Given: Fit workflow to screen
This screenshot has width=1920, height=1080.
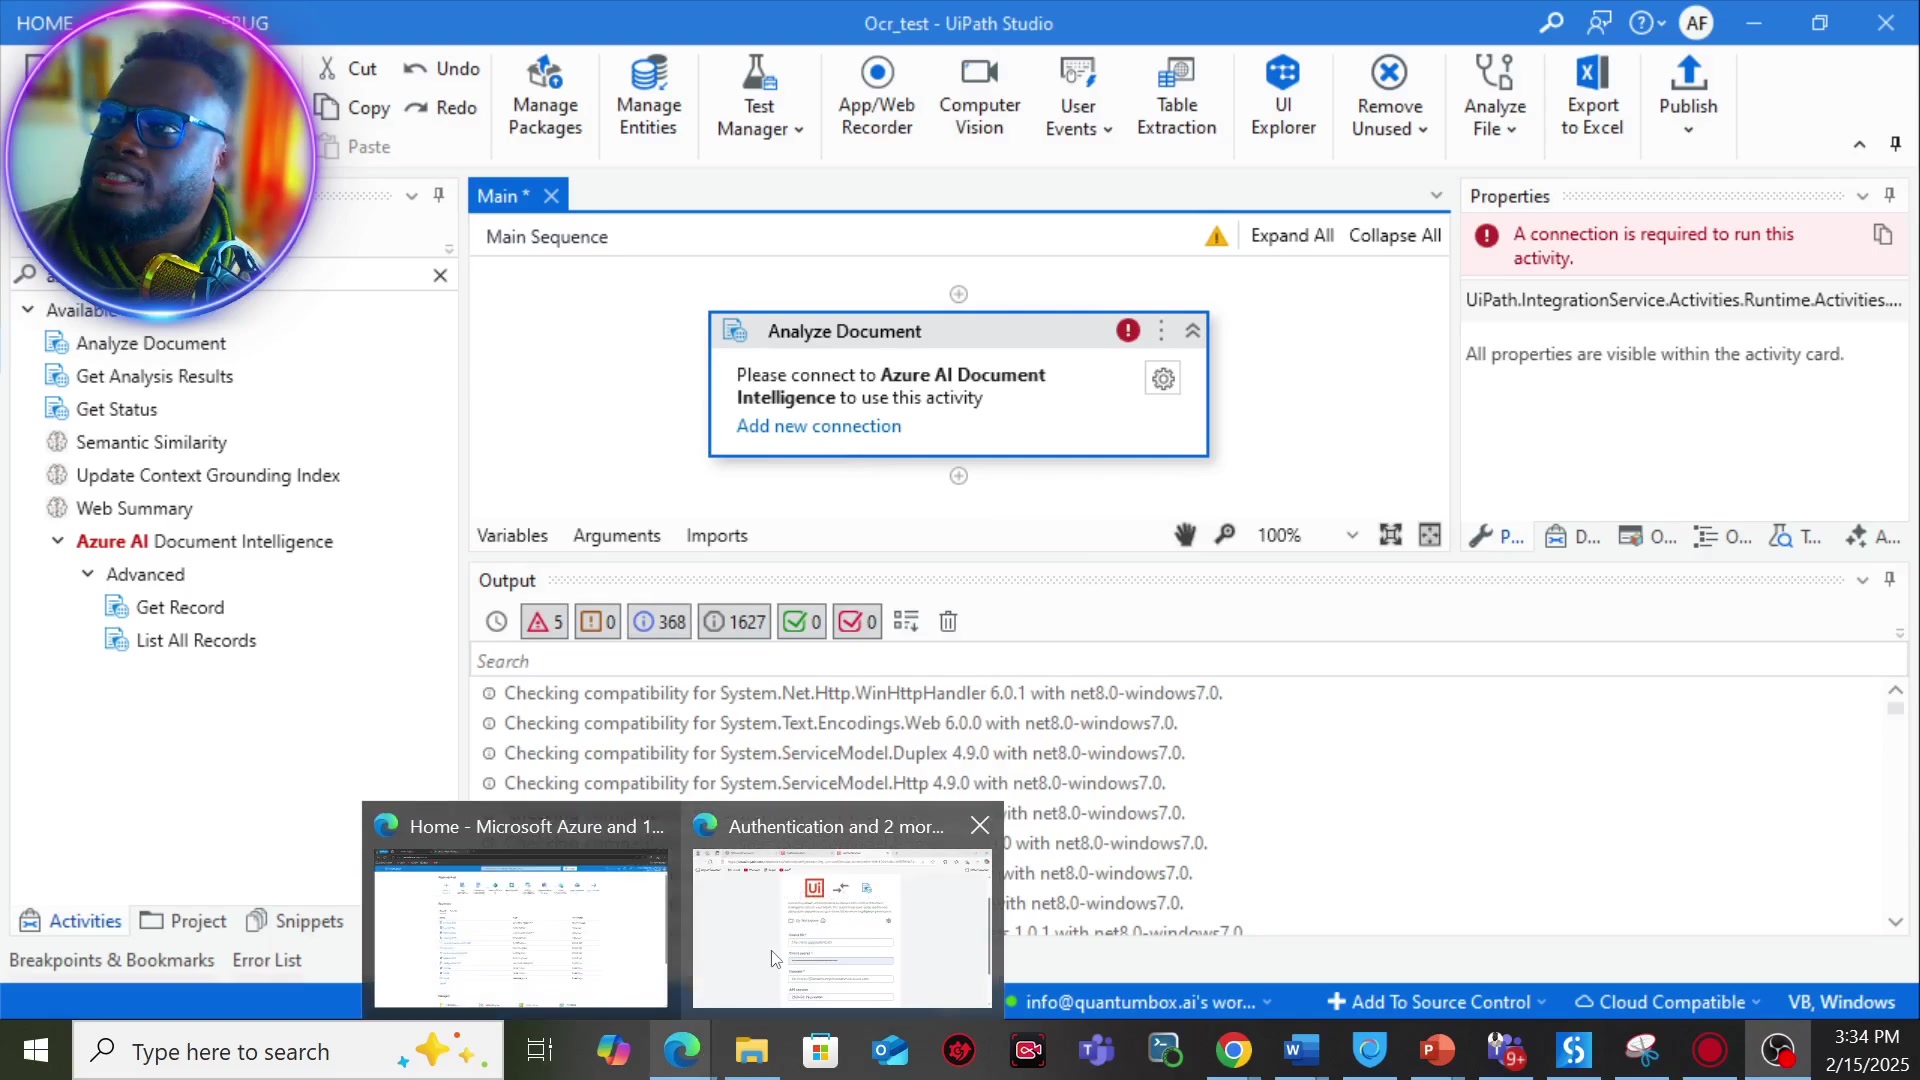Looking at the screenshot, I should tap(1390, 535).
